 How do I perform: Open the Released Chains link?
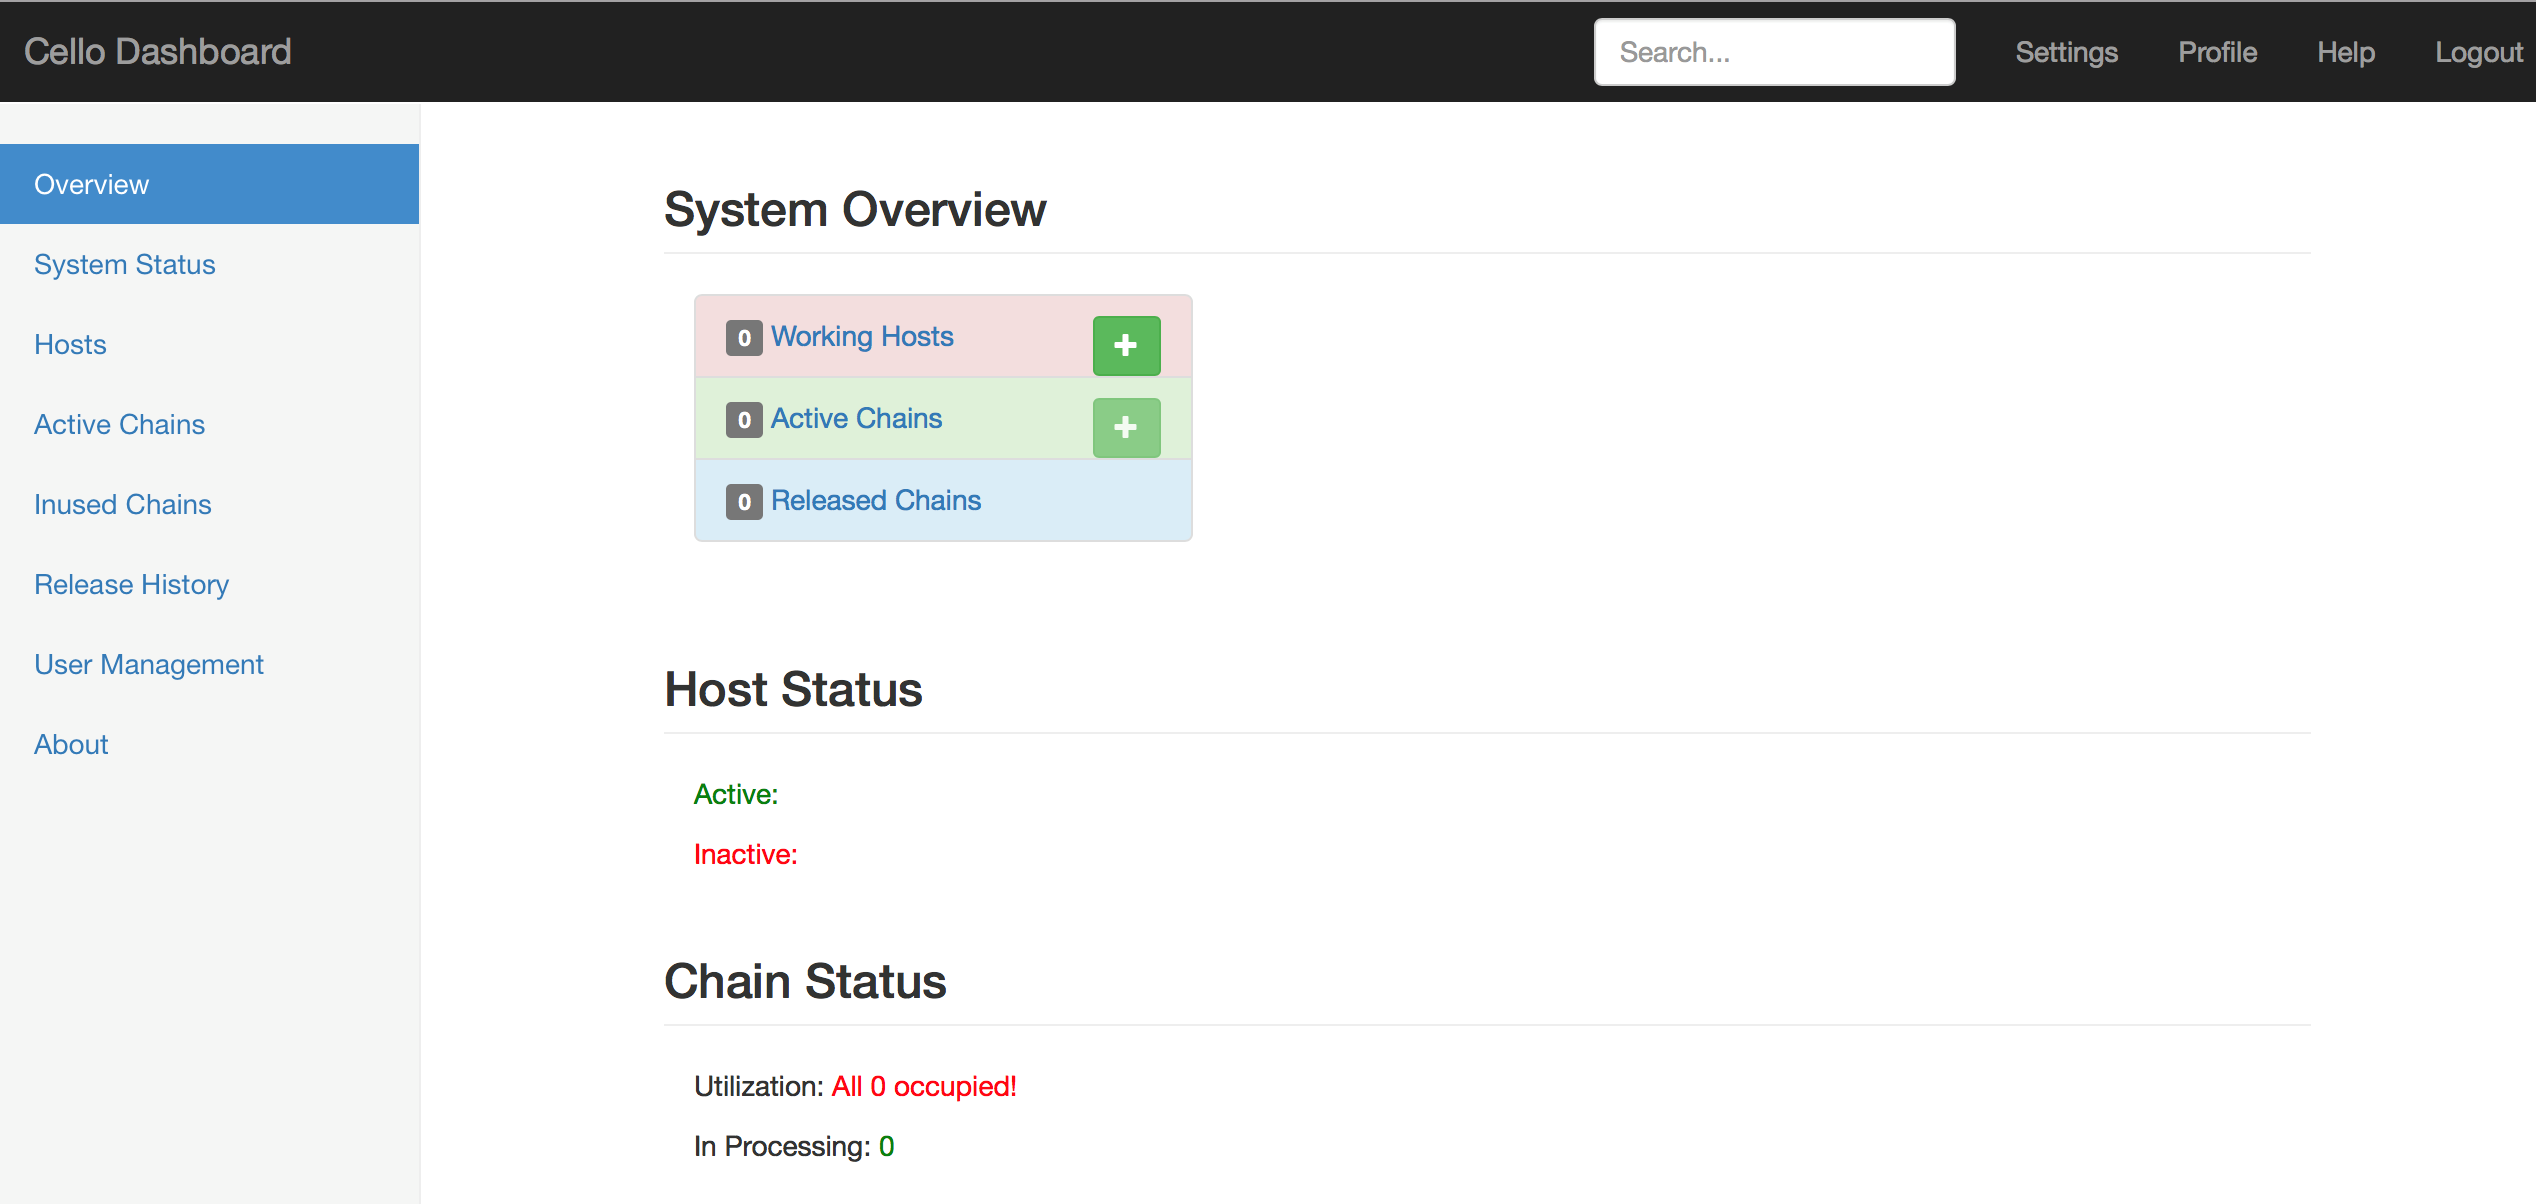pos(875,501)
